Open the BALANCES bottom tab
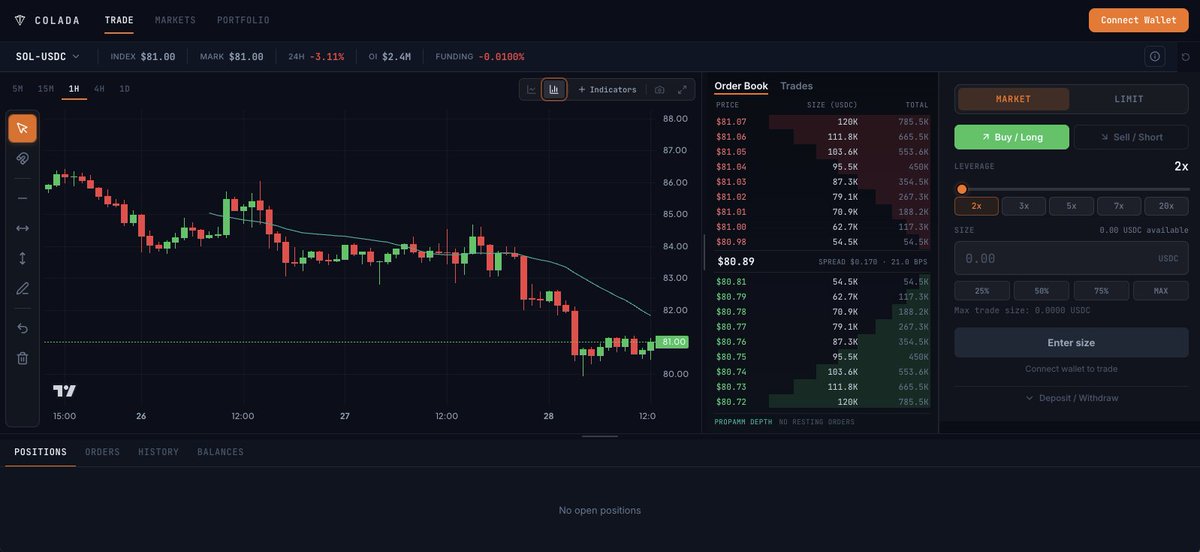The image size is (1200, 552). coord(220,452)
